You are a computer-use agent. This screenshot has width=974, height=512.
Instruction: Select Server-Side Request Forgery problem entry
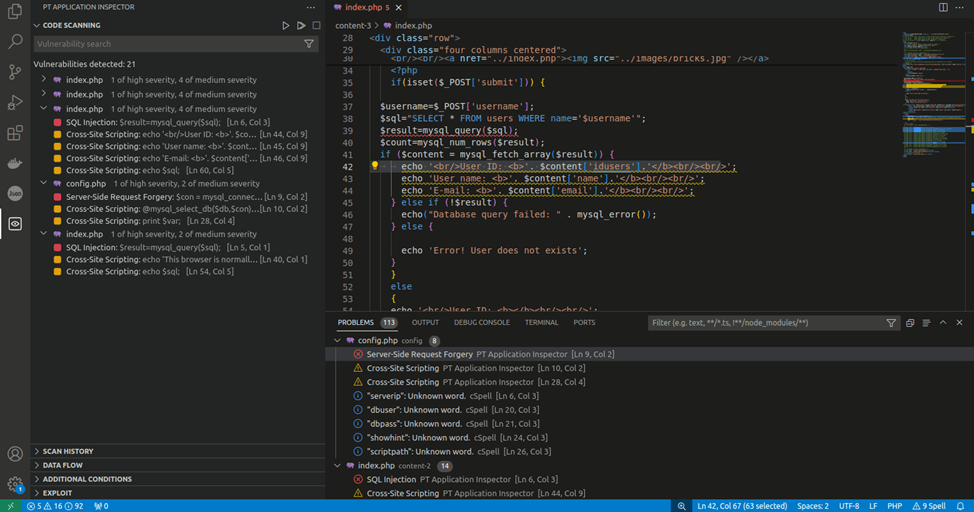419,354
